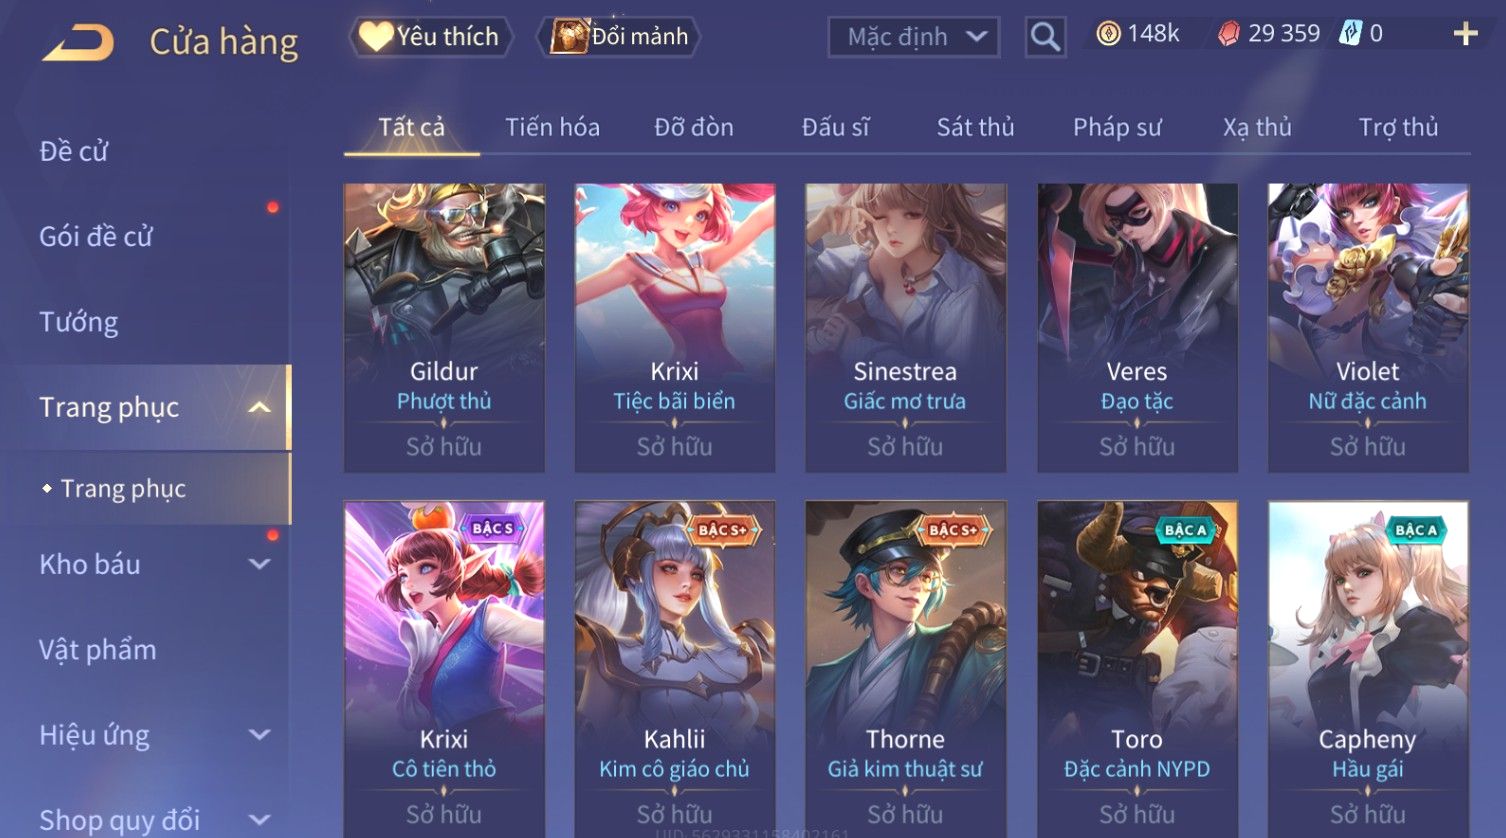Open the Mặc định sort dropdown
This screenshot has height=838, width=1506.
coord(914,37)
